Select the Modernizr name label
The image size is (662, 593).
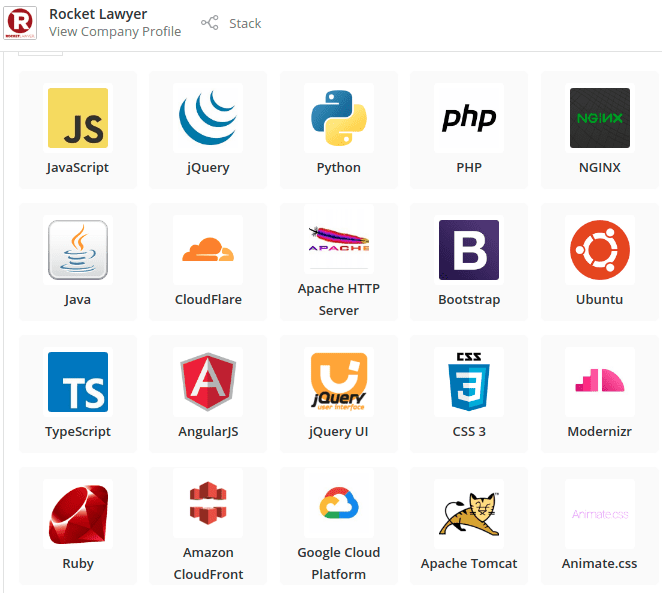tap(600, 432)
